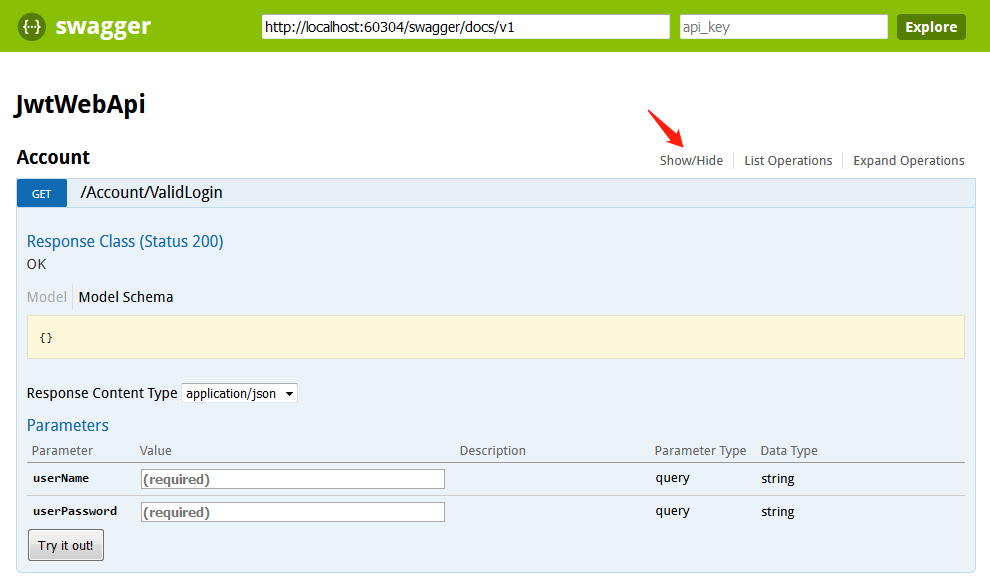Switch to the Model Schema tab
This screenshot has height=586, width=990.
(126, 297)
